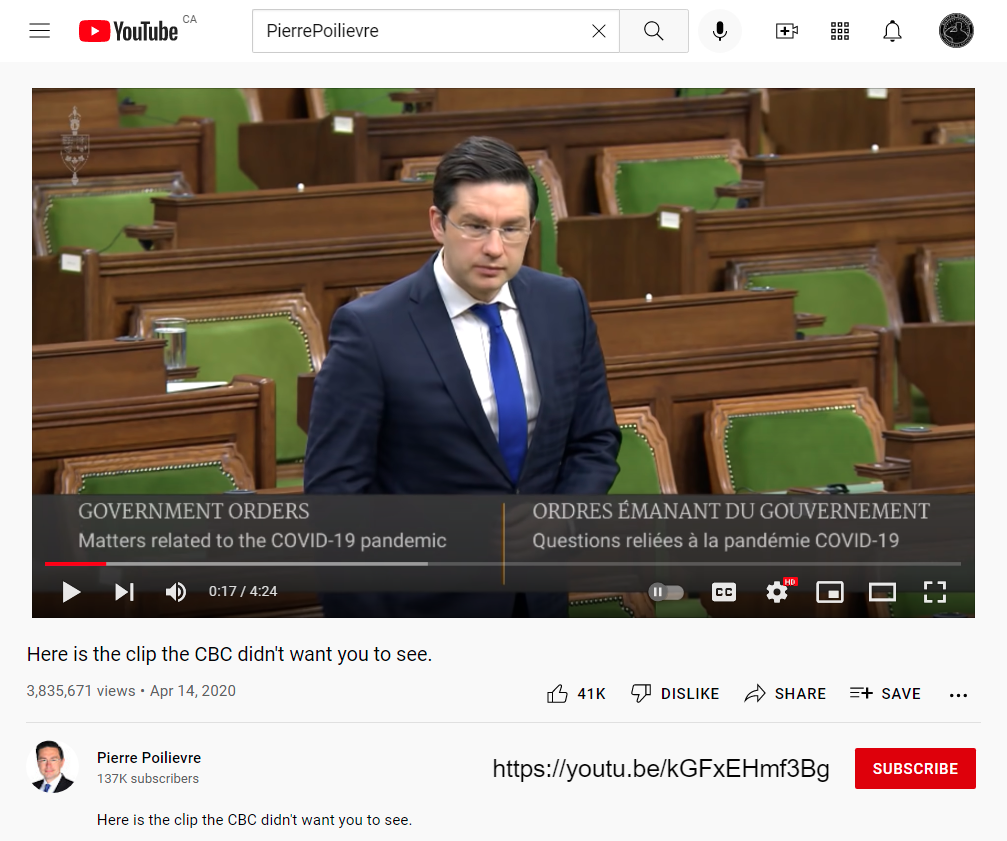
Task: Go to the YouTube home logo
Action: pyautogui.click(x=128, y=31)
